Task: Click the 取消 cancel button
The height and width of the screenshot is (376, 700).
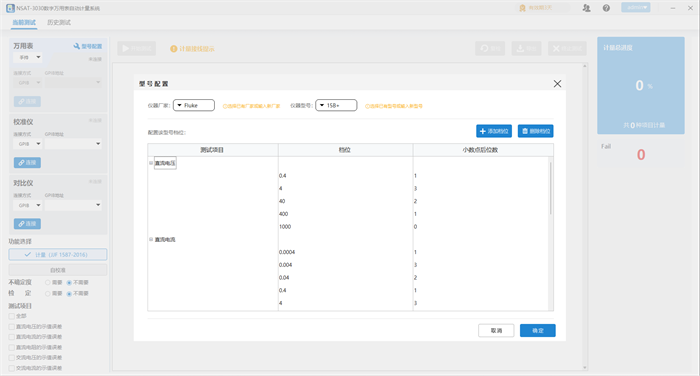Action: click(x=496, y=330)
